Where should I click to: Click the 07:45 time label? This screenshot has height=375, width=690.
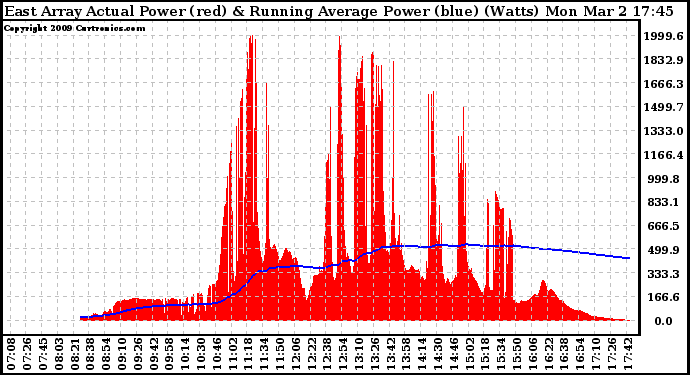(x=43, y=354)
